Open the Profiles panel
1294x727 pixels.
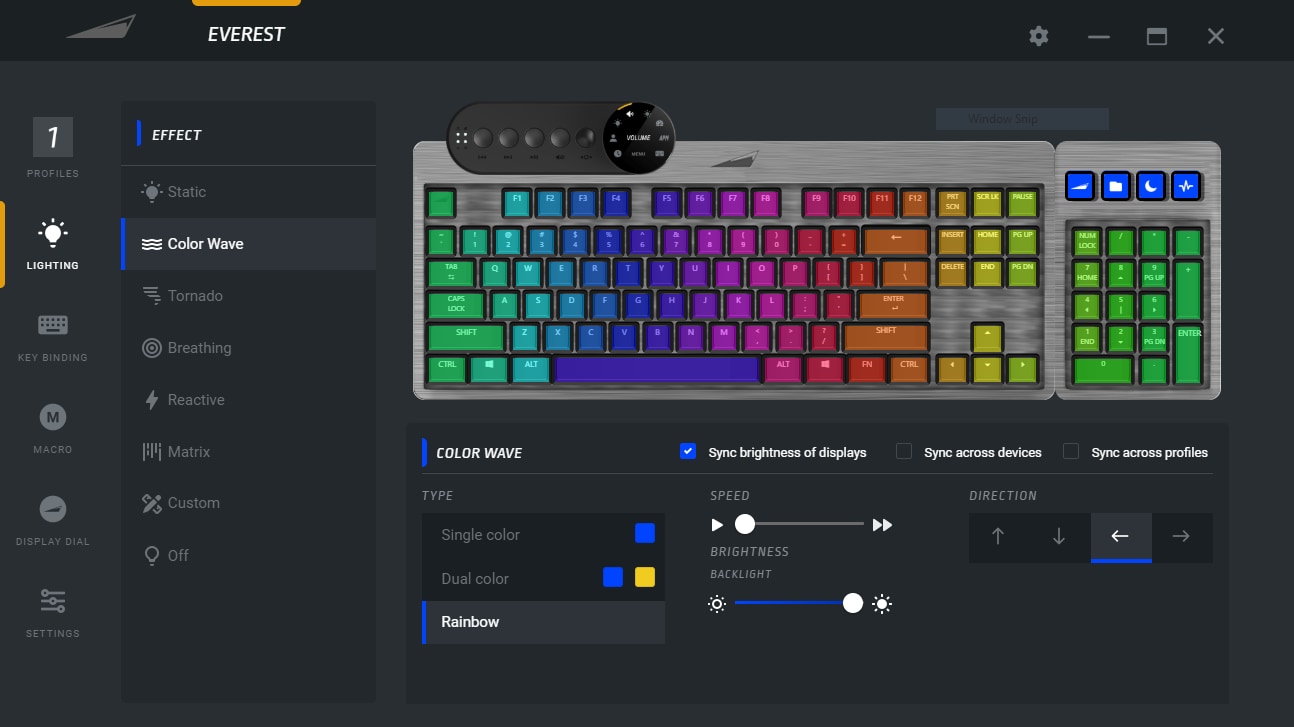pos(52,148)
